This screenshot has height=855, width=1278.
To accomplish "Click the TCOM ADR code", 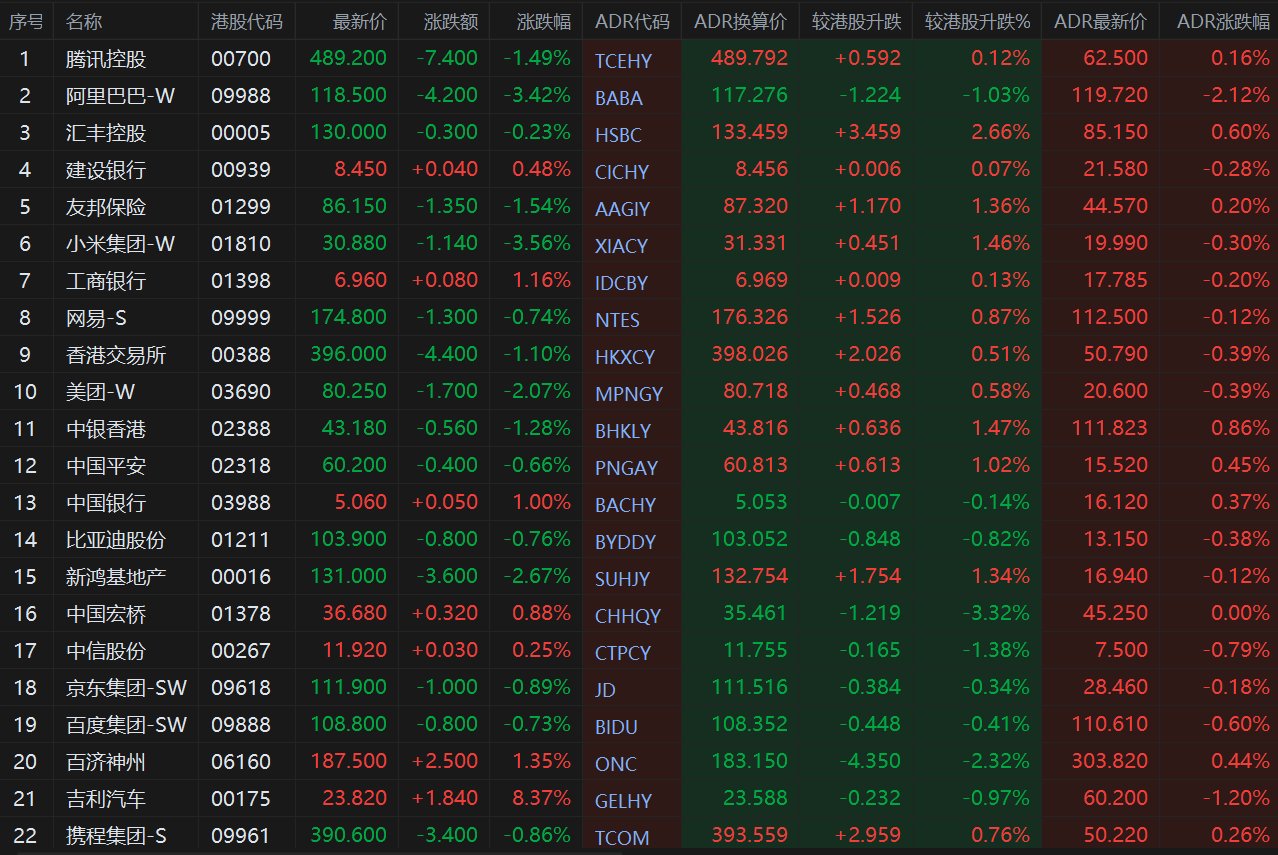I will tap(622, 838).
